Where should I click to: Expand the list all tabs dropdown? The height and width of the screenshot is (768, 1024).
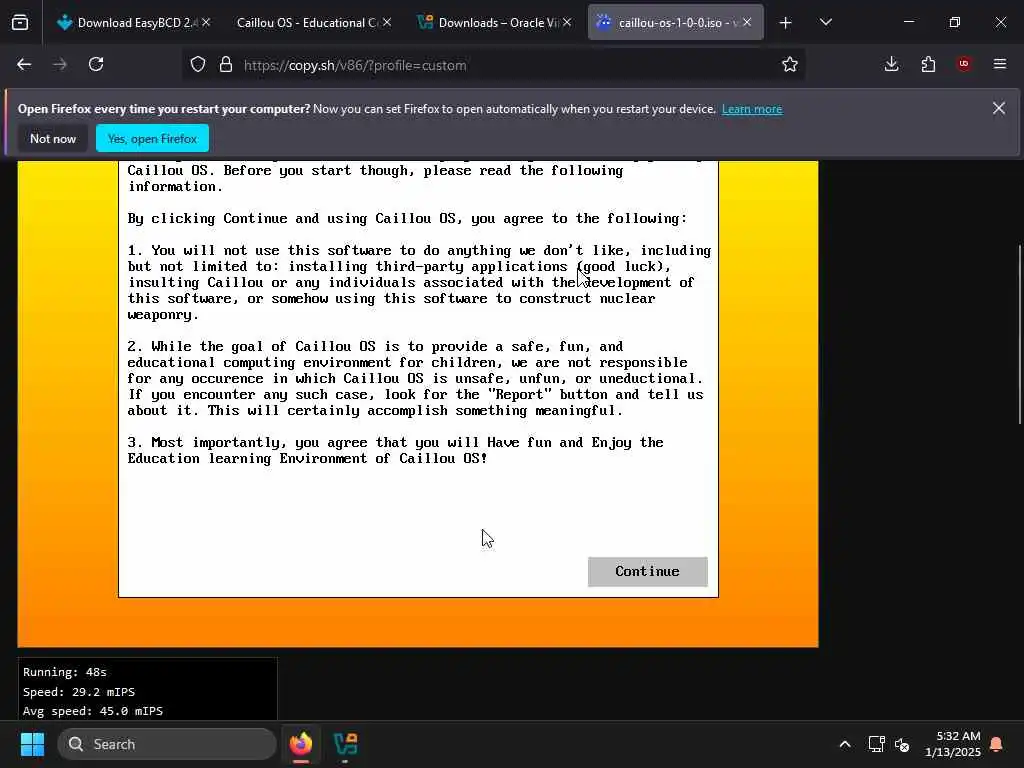[825, 23]
